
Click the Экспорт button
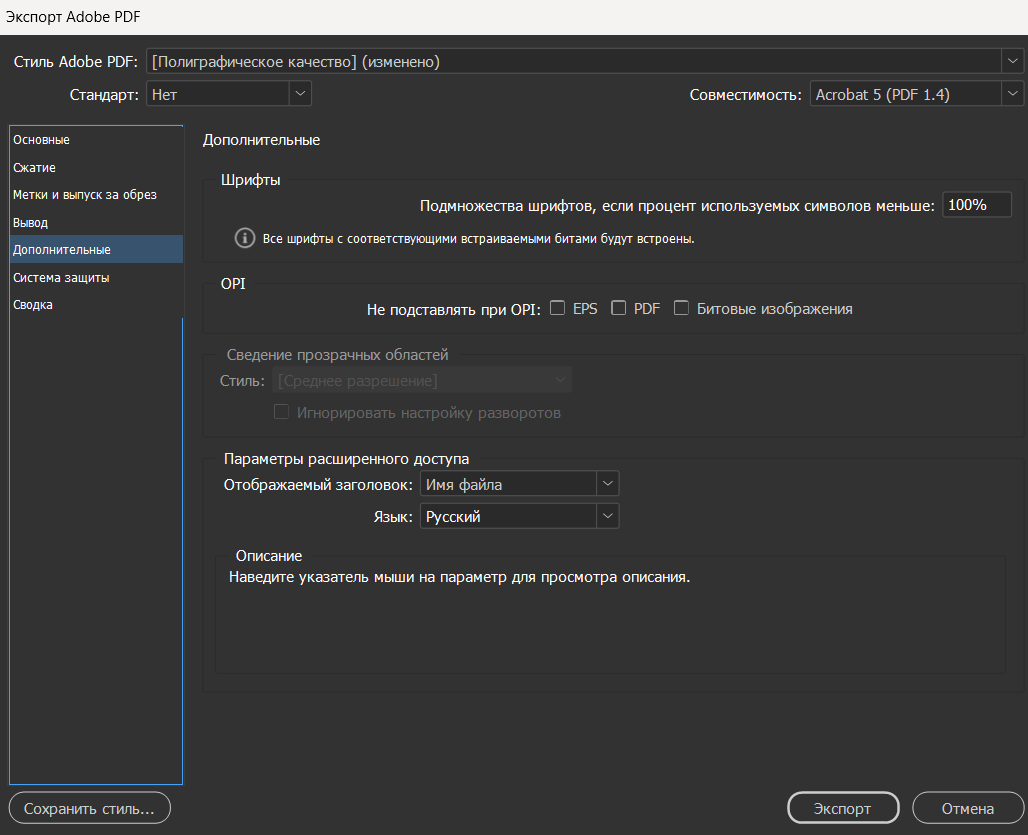click(x=842, y=808)
